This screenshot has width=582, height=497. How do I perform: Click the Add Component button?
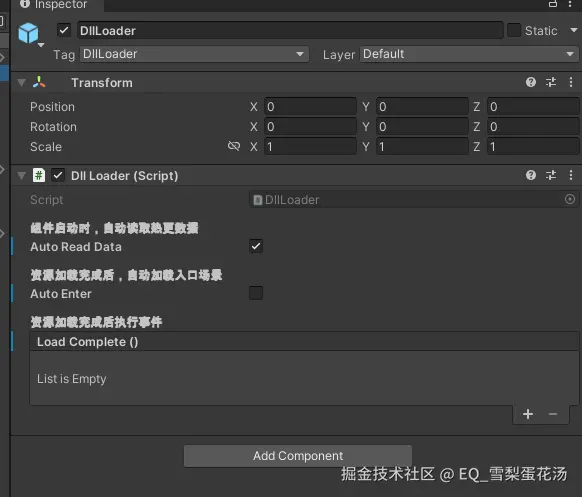pyautogui.click(x=298, y=456)
